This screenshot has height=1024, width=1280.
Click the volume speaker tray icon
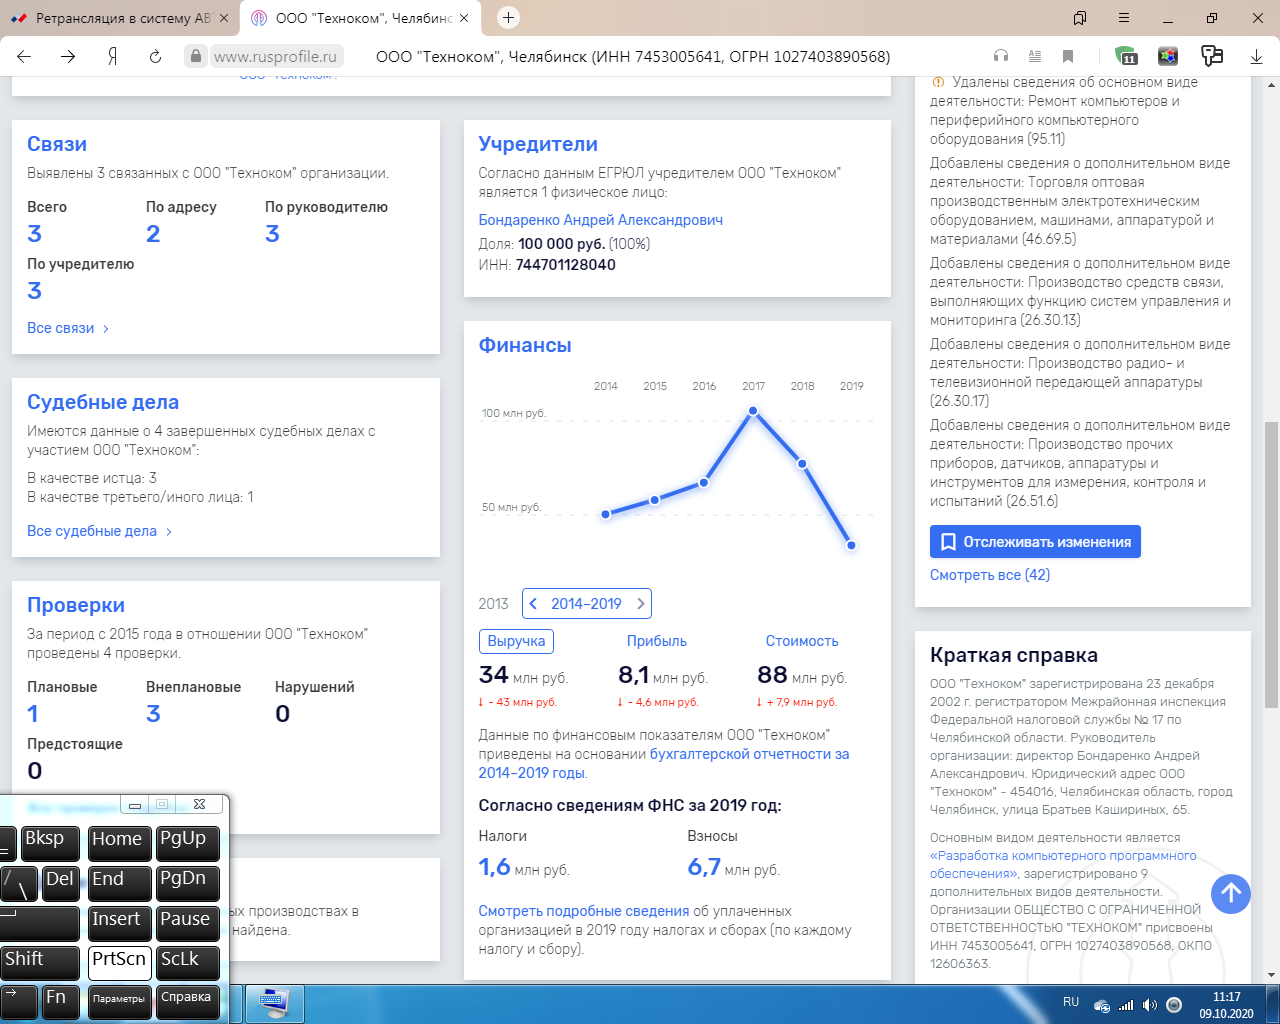(1149, 1005)
